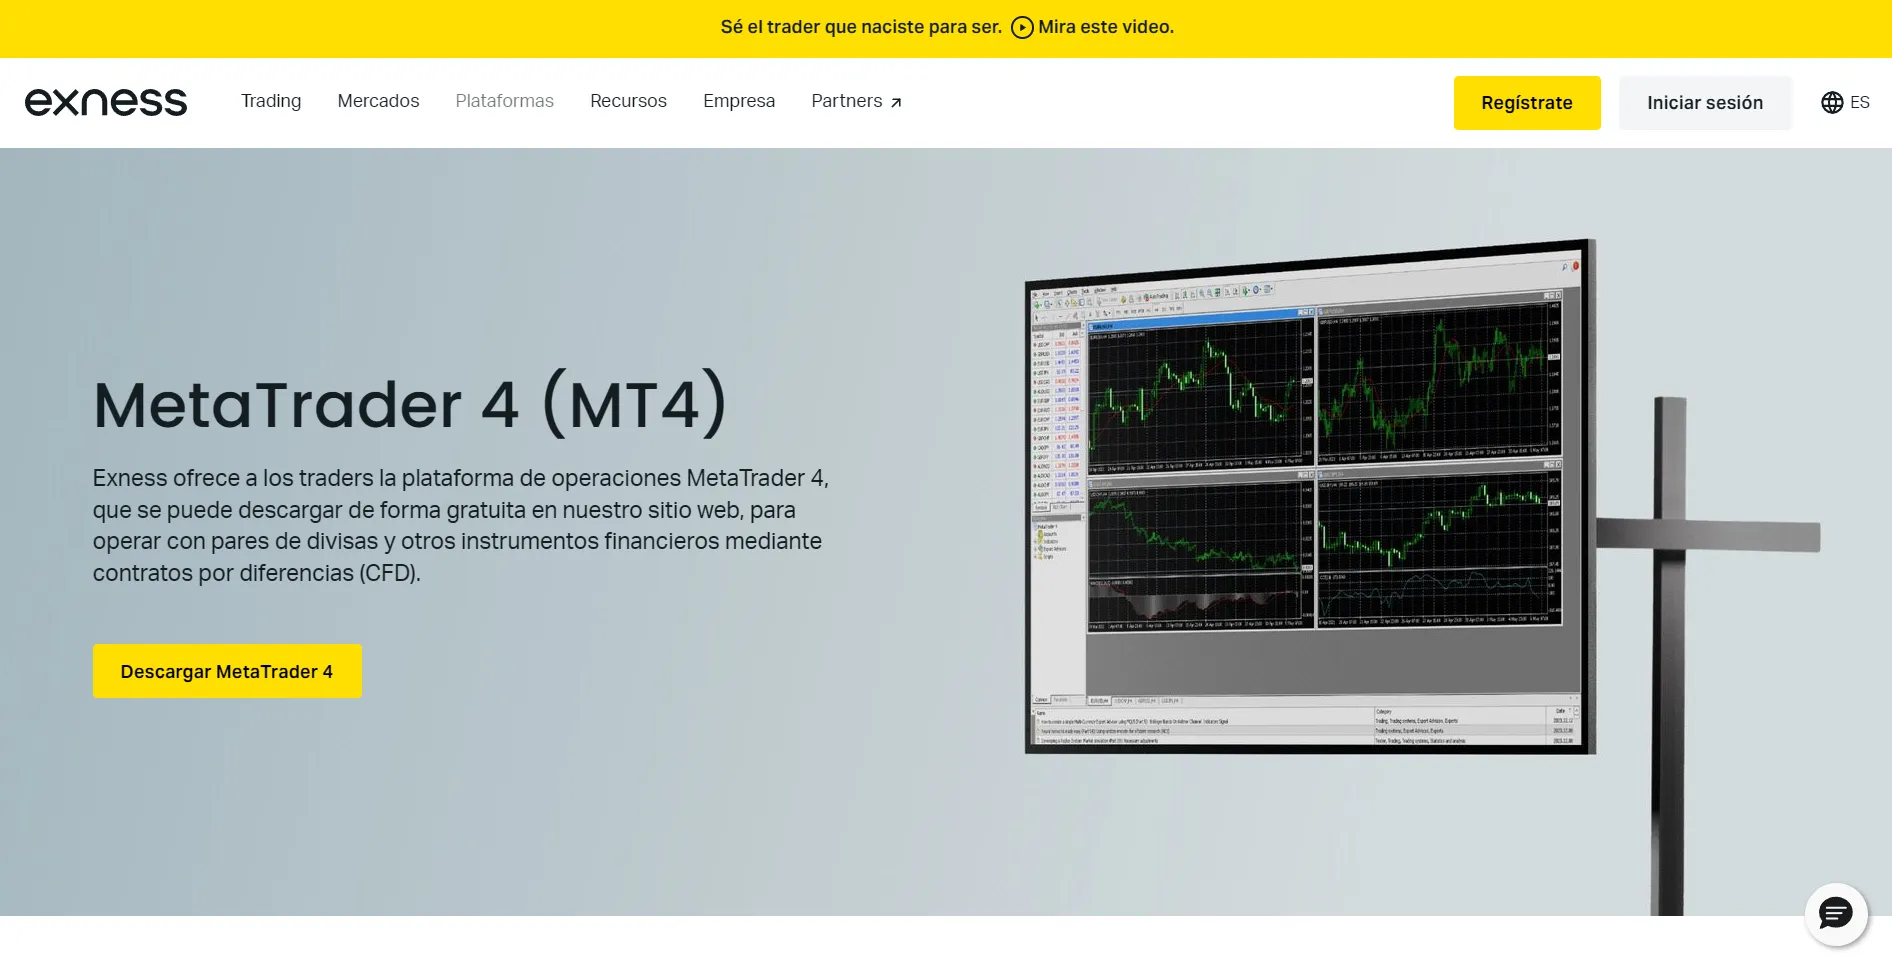The height and width of the screenshot is (969, 1892).
Task: Select the ES language label
Action: click(x=1860, y=102)
